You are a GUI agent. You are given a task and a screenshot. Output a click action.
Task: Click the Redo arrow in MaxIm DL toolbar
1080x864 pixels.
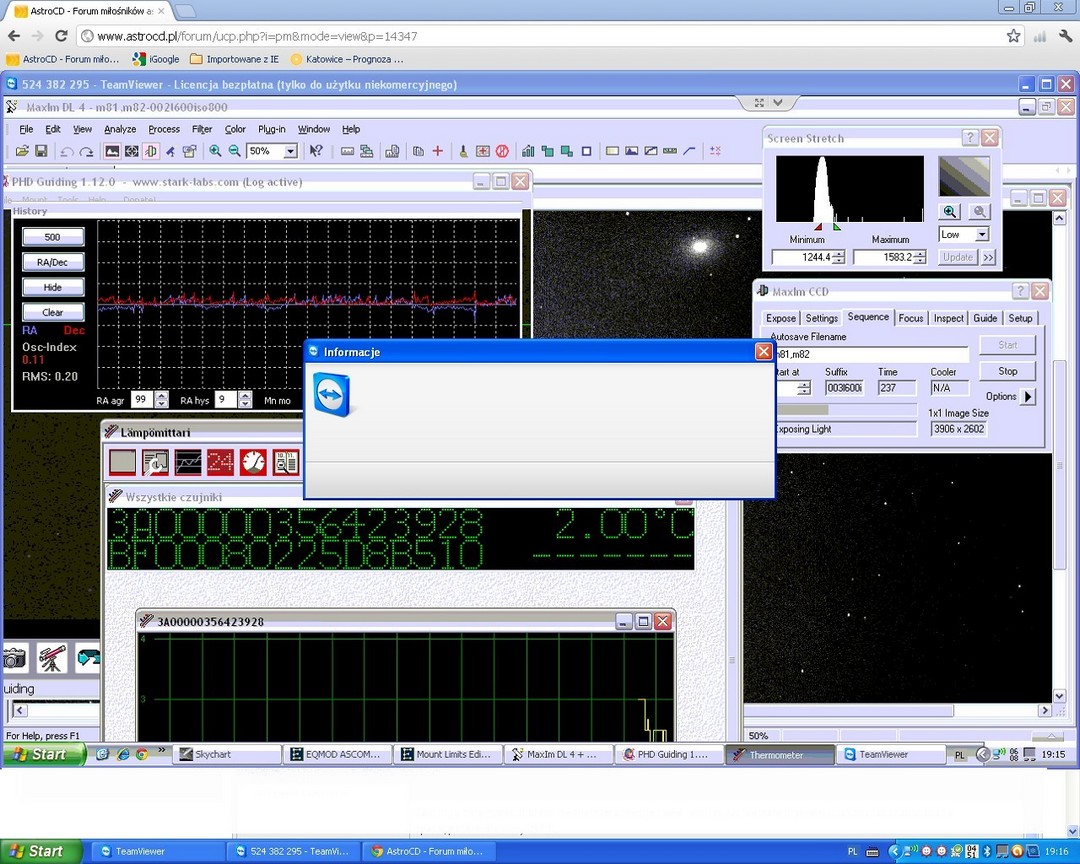click(86, 152)
